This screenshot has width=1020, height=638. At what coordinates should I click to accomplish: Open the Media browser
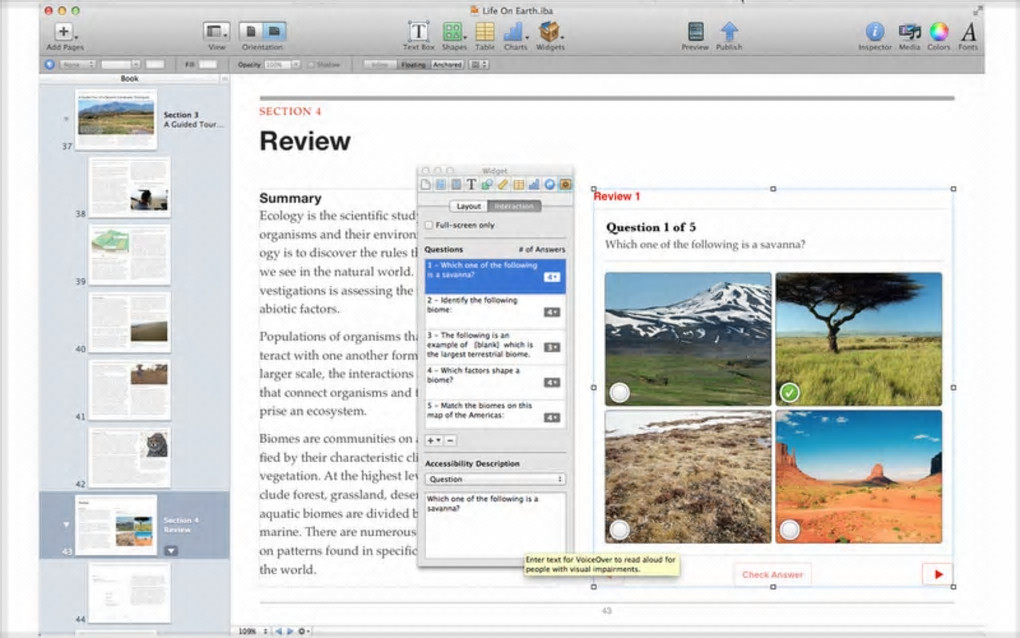tap(909, 32)
